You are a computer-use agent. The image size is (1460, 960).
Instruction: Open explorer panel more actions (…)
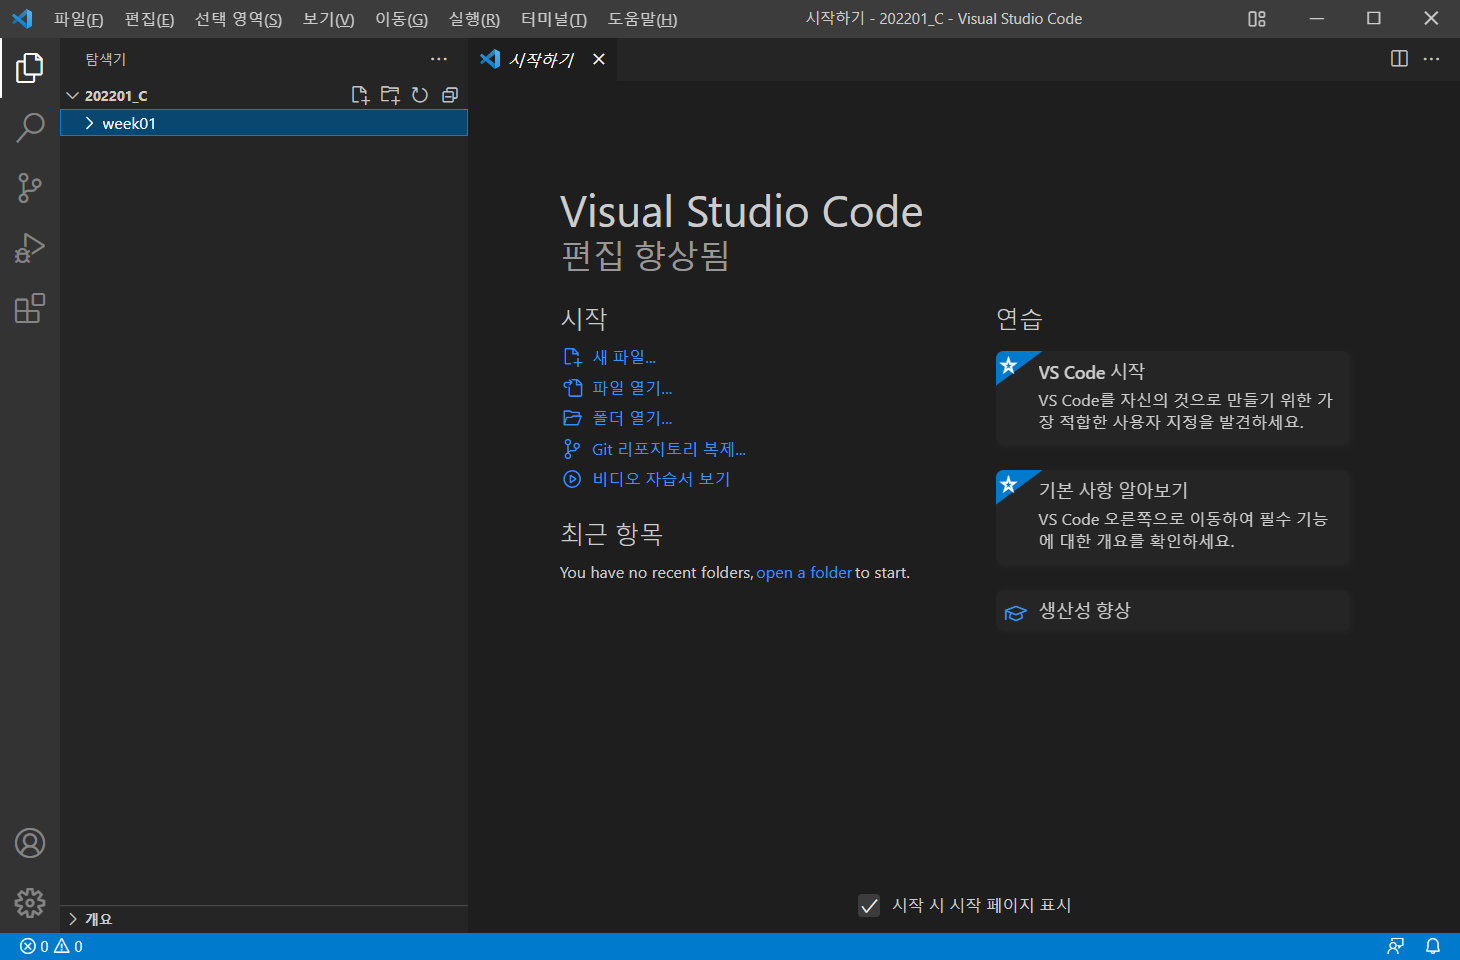(x=439, y=59)
